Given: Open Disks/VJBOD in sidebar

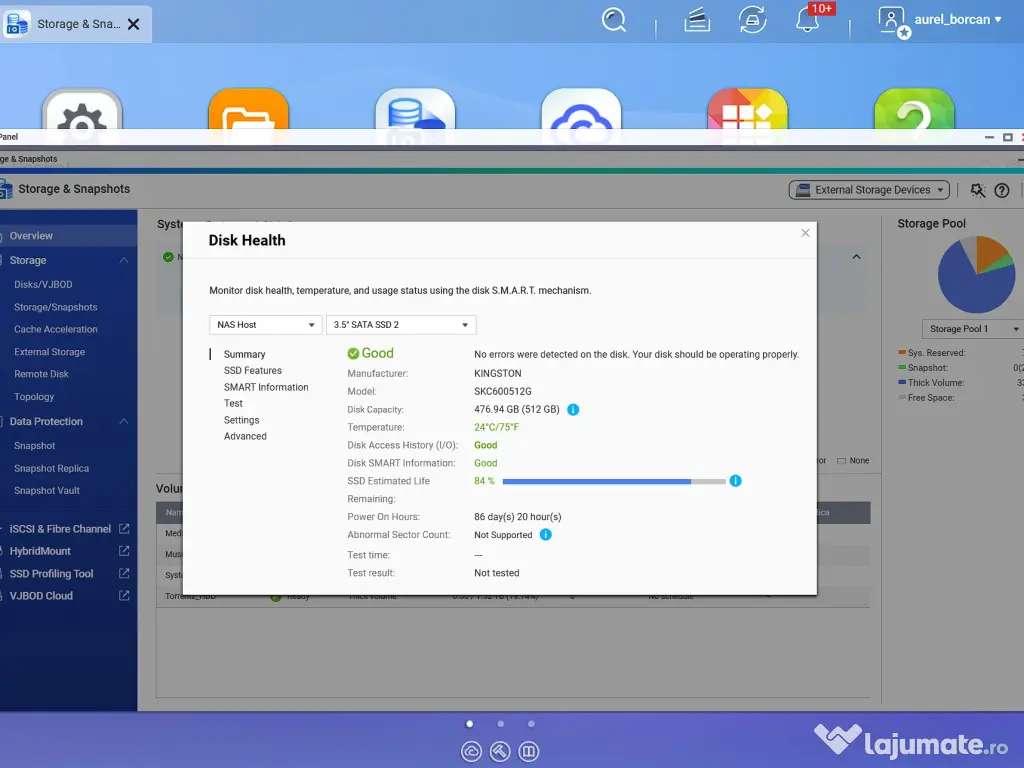Looking at the screenshot, I should tap(43, 285).
